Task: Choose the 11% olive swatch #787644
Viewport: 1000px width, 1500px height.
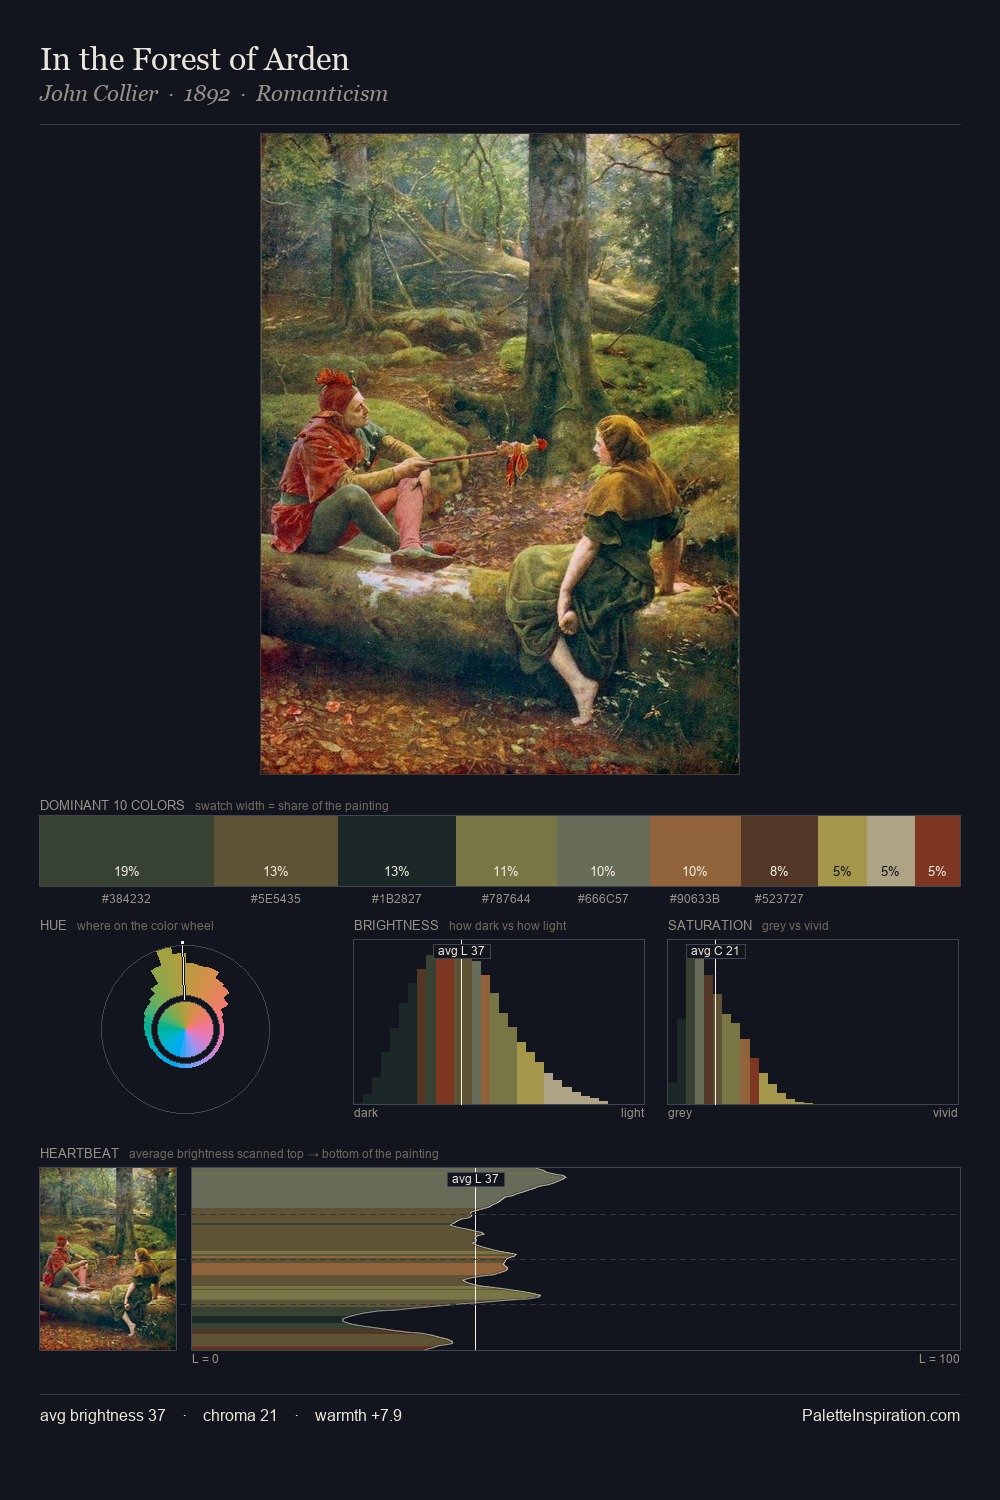Action: point(506,851)
